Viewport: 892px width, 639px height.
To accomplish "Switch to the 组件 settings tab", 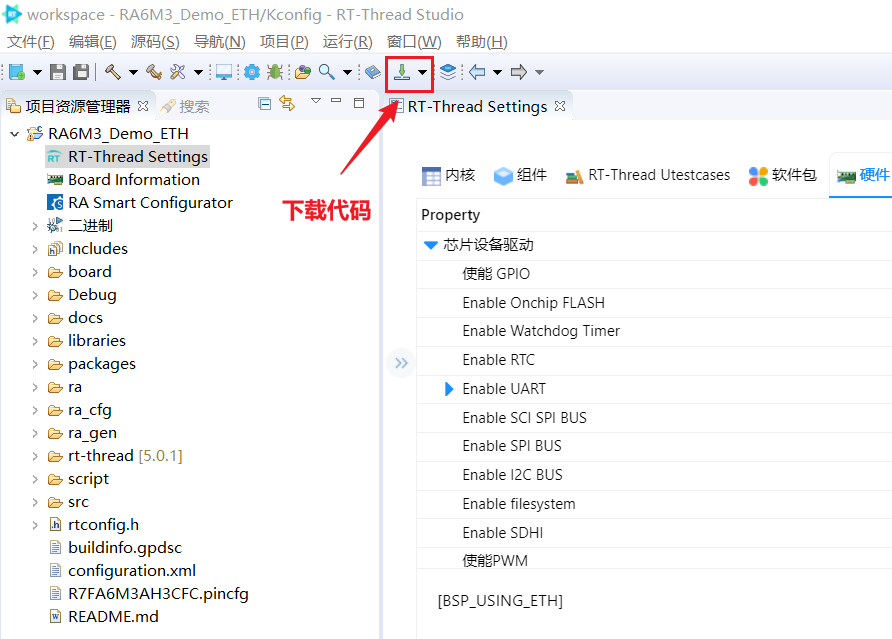I will coord(520,176).
